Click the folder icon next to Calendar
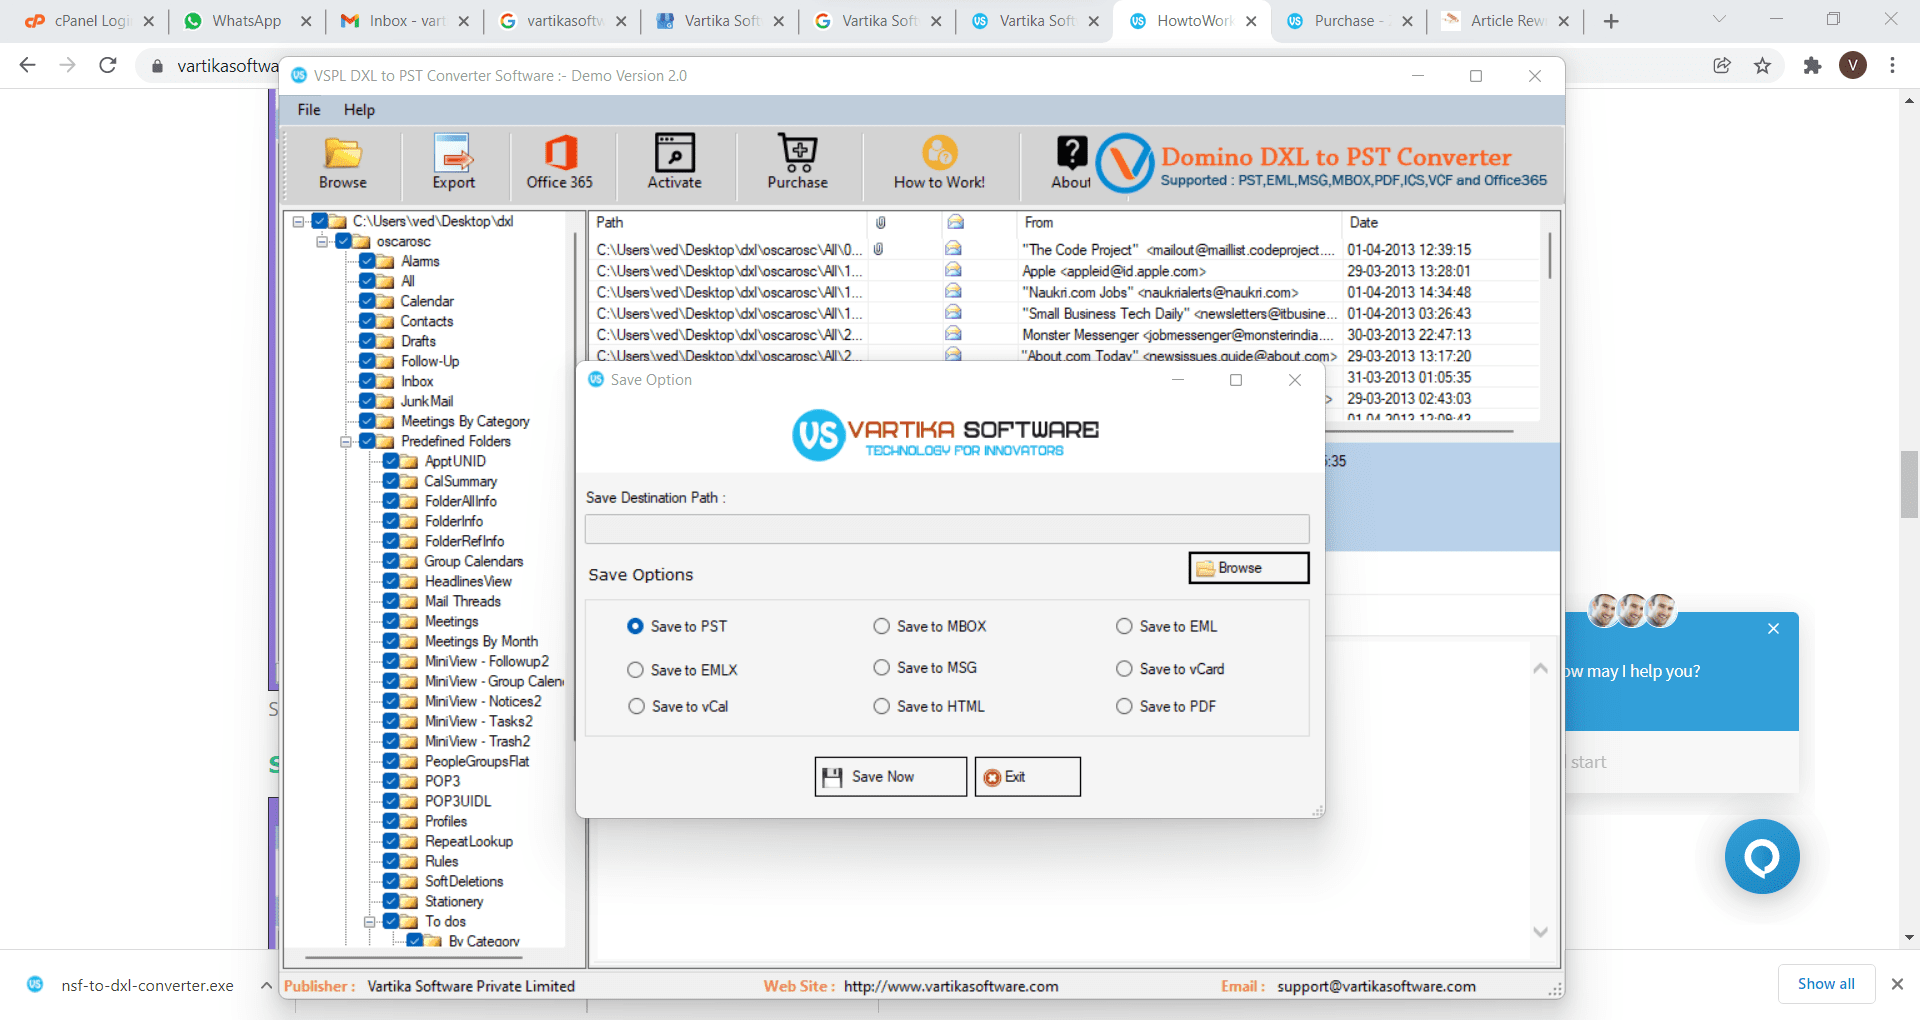The image size is (1920, 1020). coord(387,301)
